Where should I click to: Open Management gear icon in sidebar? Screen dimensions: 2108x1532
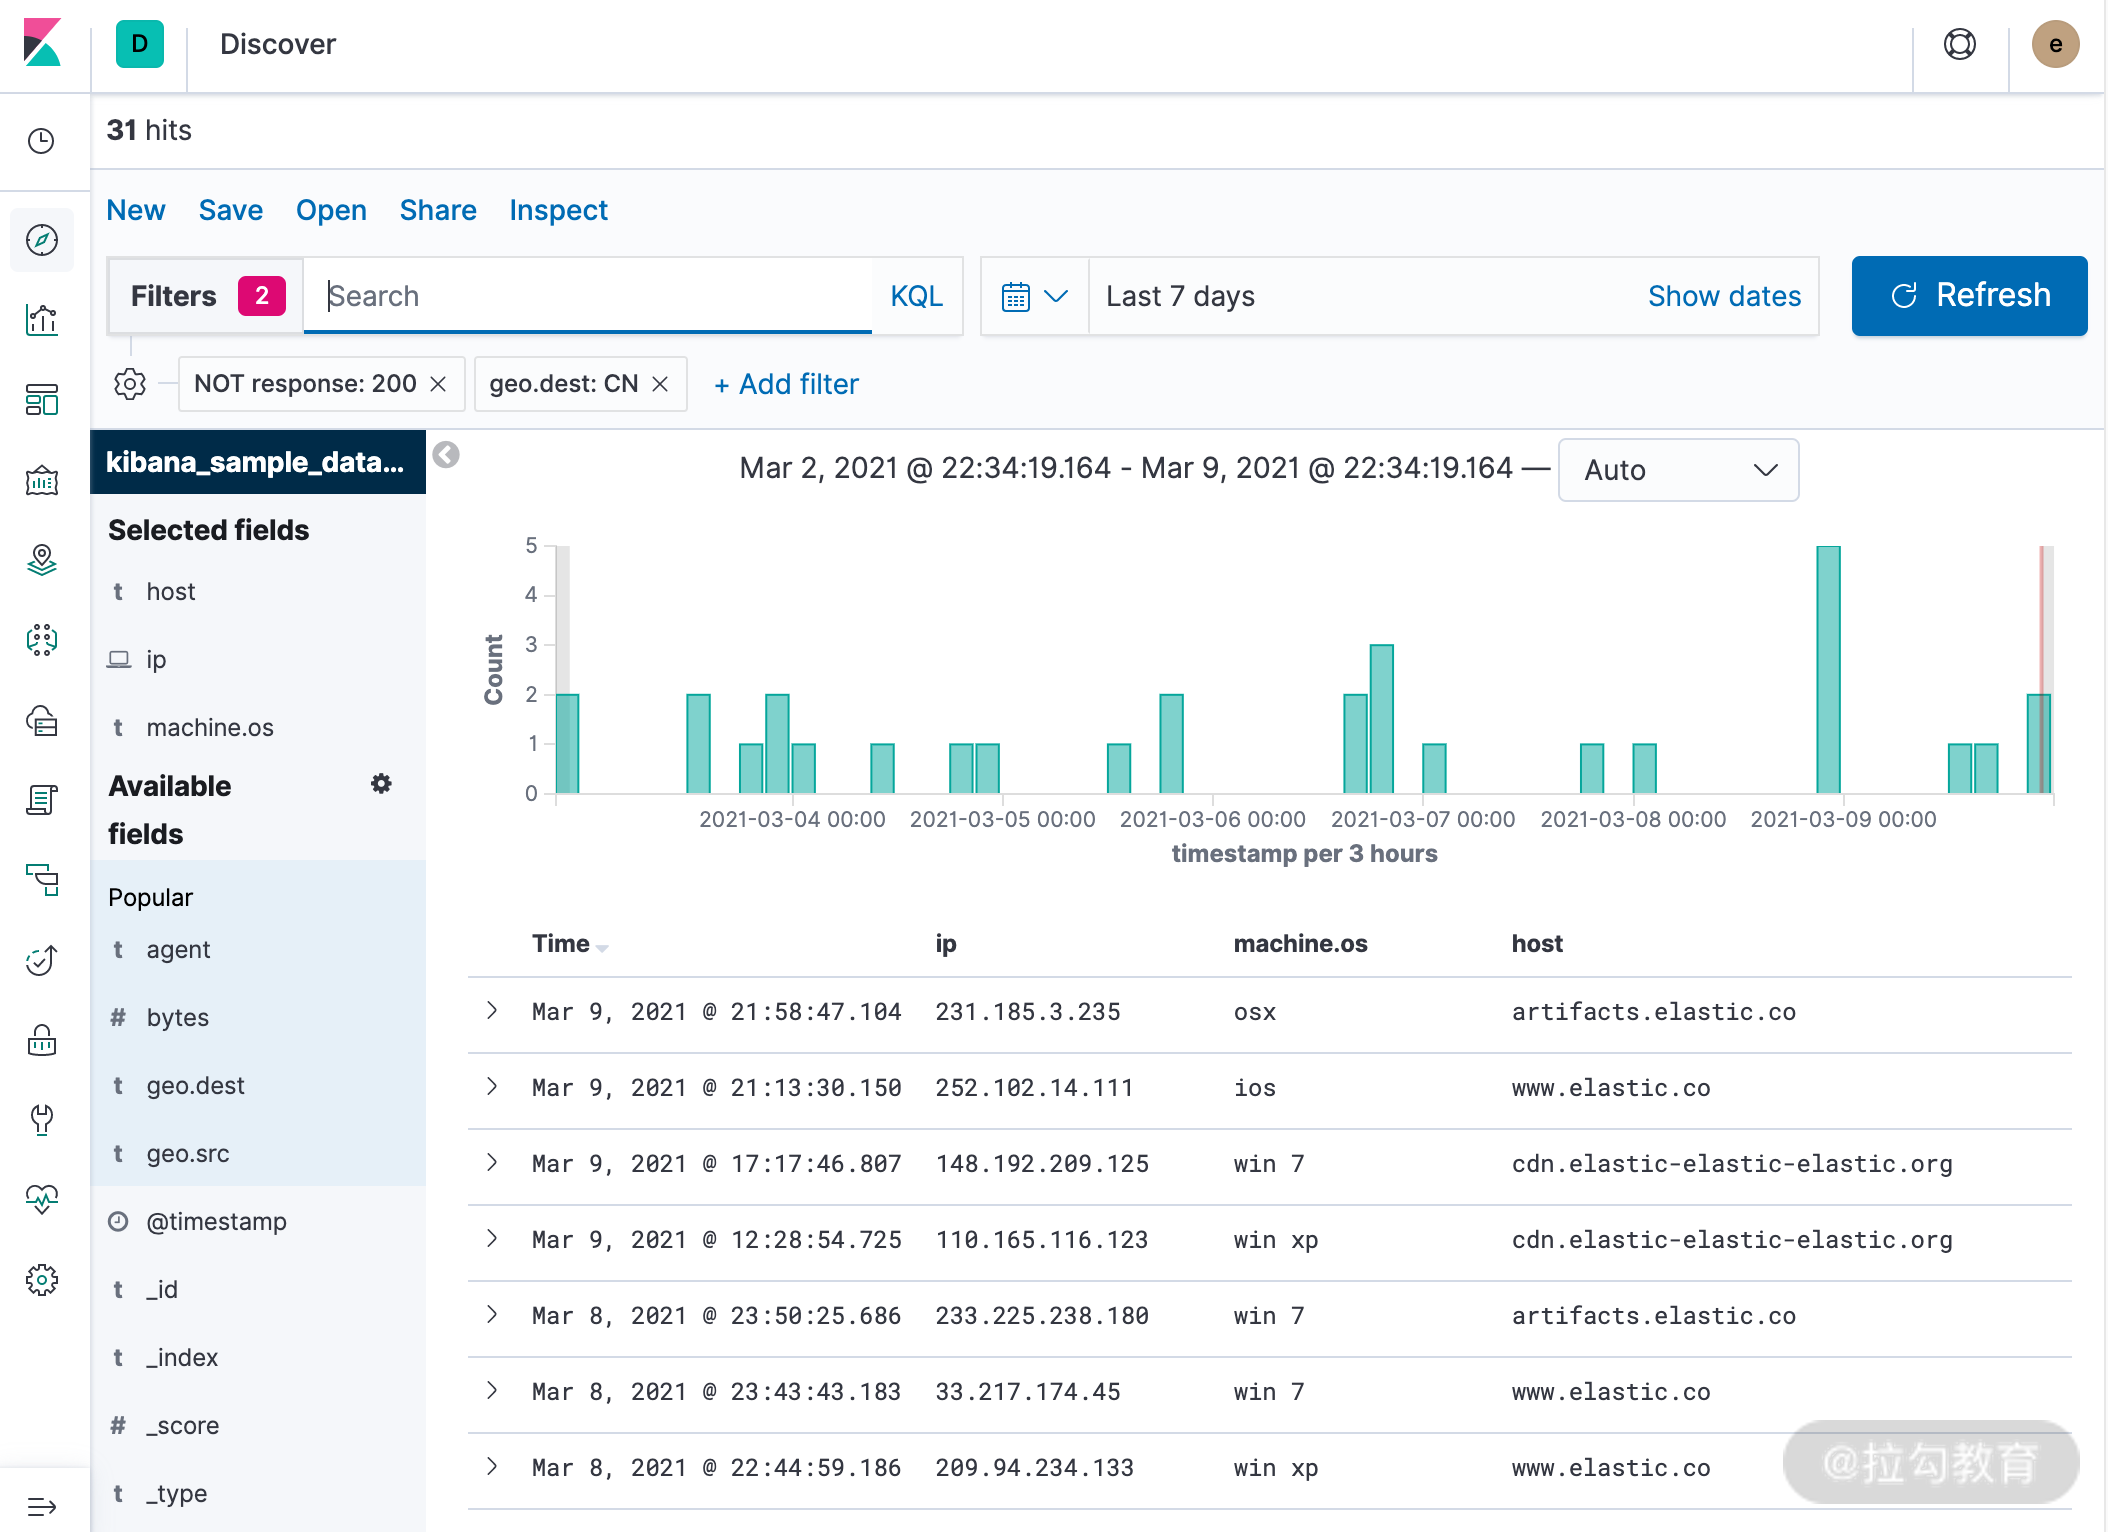coord(41,1280)
